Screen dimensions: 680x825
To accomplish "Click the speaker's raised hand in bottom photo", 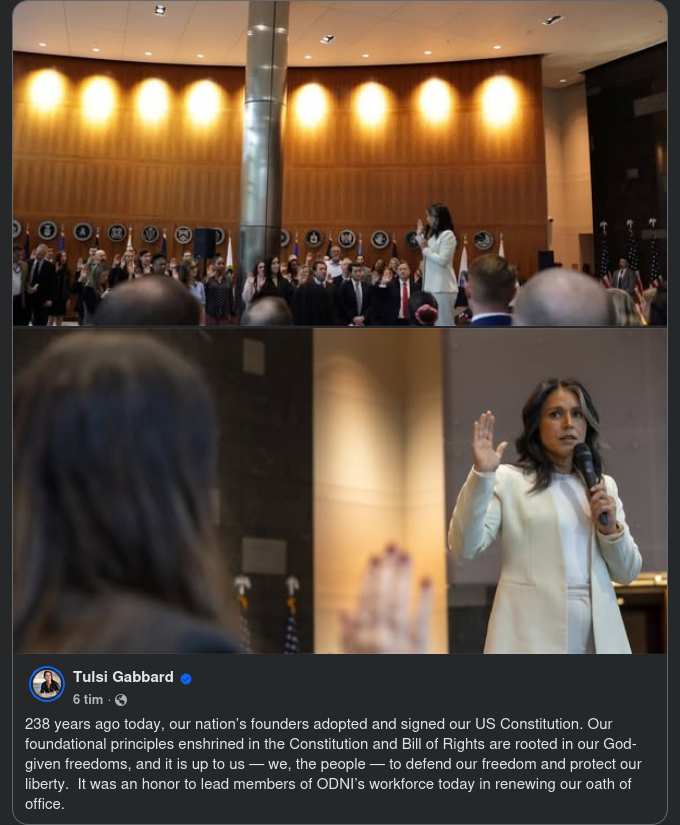I will 487,444.
